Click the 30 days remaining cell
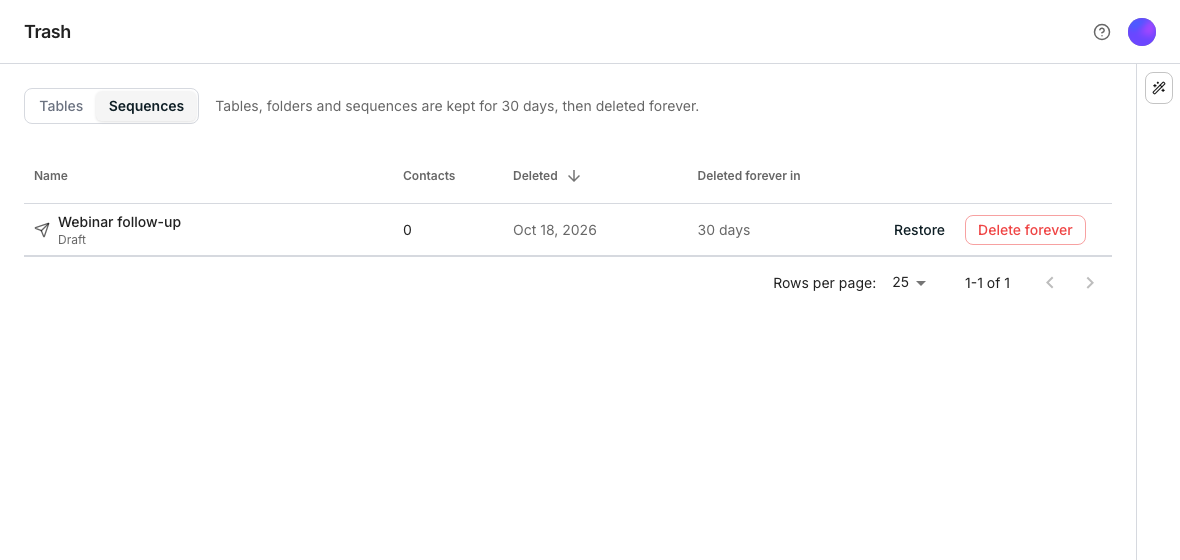The height and width of the screenshot is (560, 1180). [724, 230]
